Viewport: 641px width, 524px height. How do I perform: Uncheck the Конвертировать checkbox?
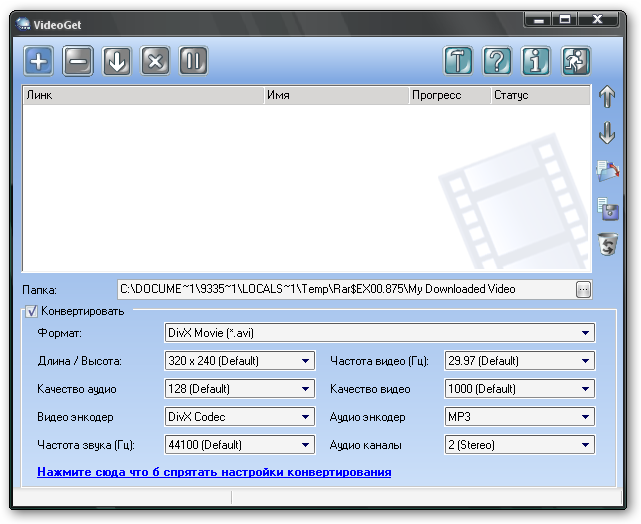(31, 311)
